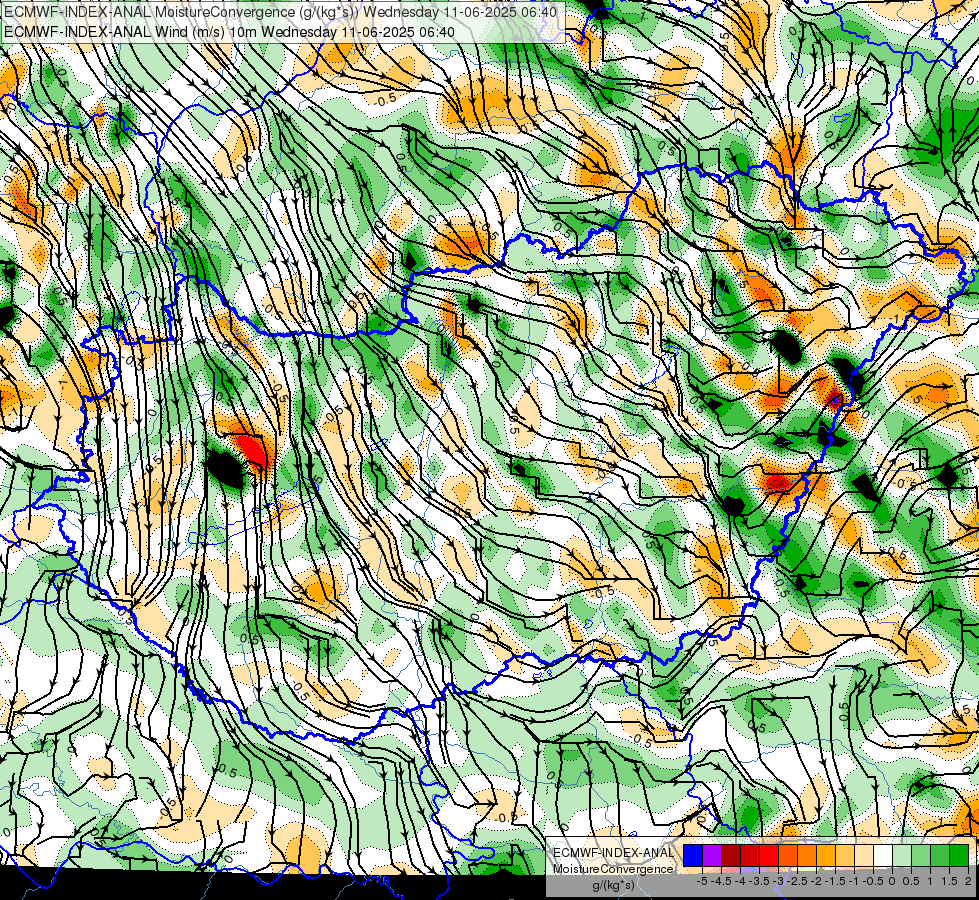Choose the palest green swatch beside white

pos(902,855)
